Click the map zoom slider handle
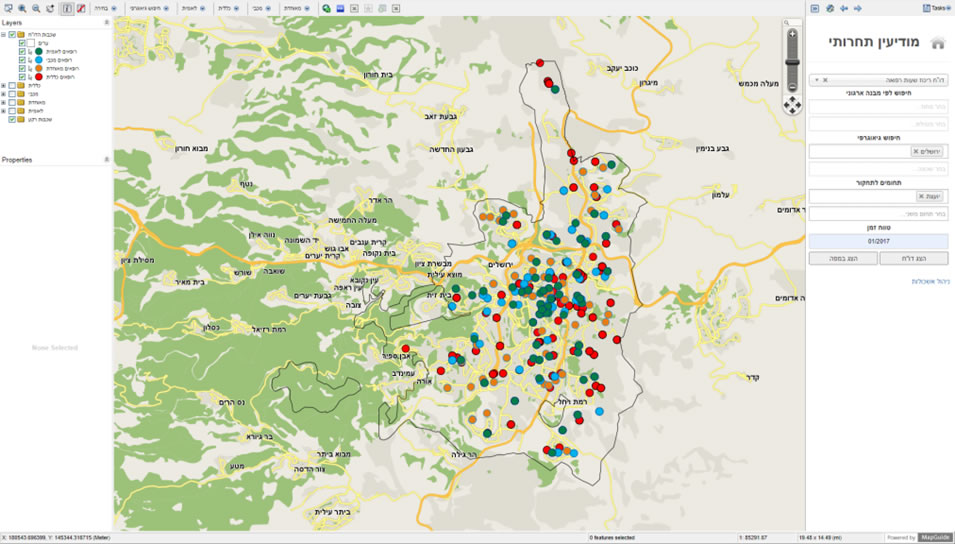Viewport: 955px width, 544px height. click(792, 60)
